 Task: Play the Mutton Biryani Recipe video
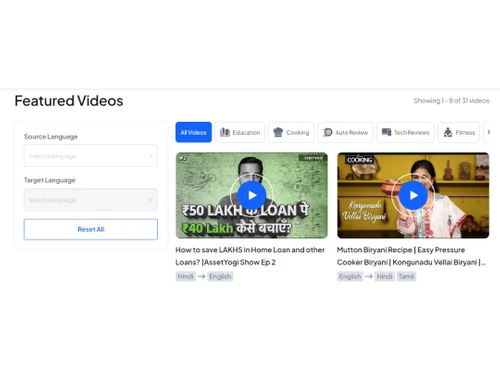click(x=413, y=195)
